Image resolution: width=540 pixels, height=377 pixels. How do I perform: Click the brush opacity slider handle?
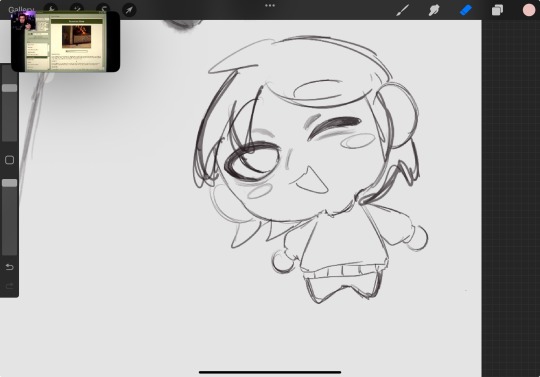tap(10, 183)
